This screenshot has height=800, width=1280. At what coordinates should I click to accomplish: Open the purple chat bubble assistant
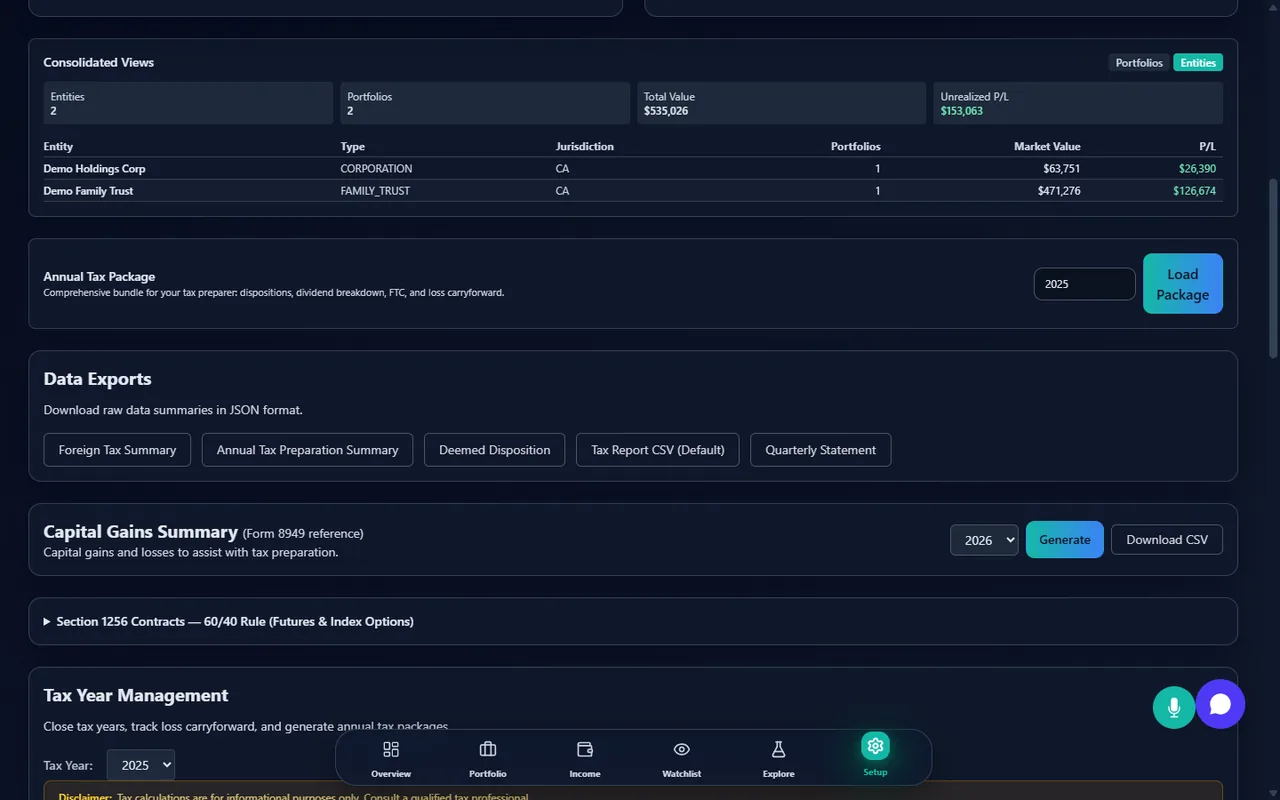click(1220, 704)
